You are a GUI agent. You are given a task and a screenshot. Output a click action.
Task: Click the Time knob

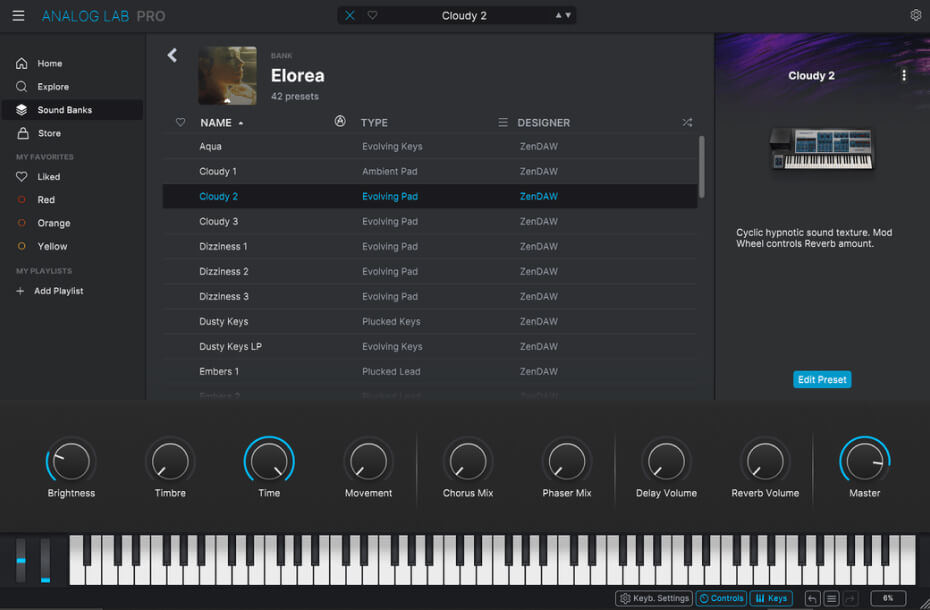coord(269,461)
